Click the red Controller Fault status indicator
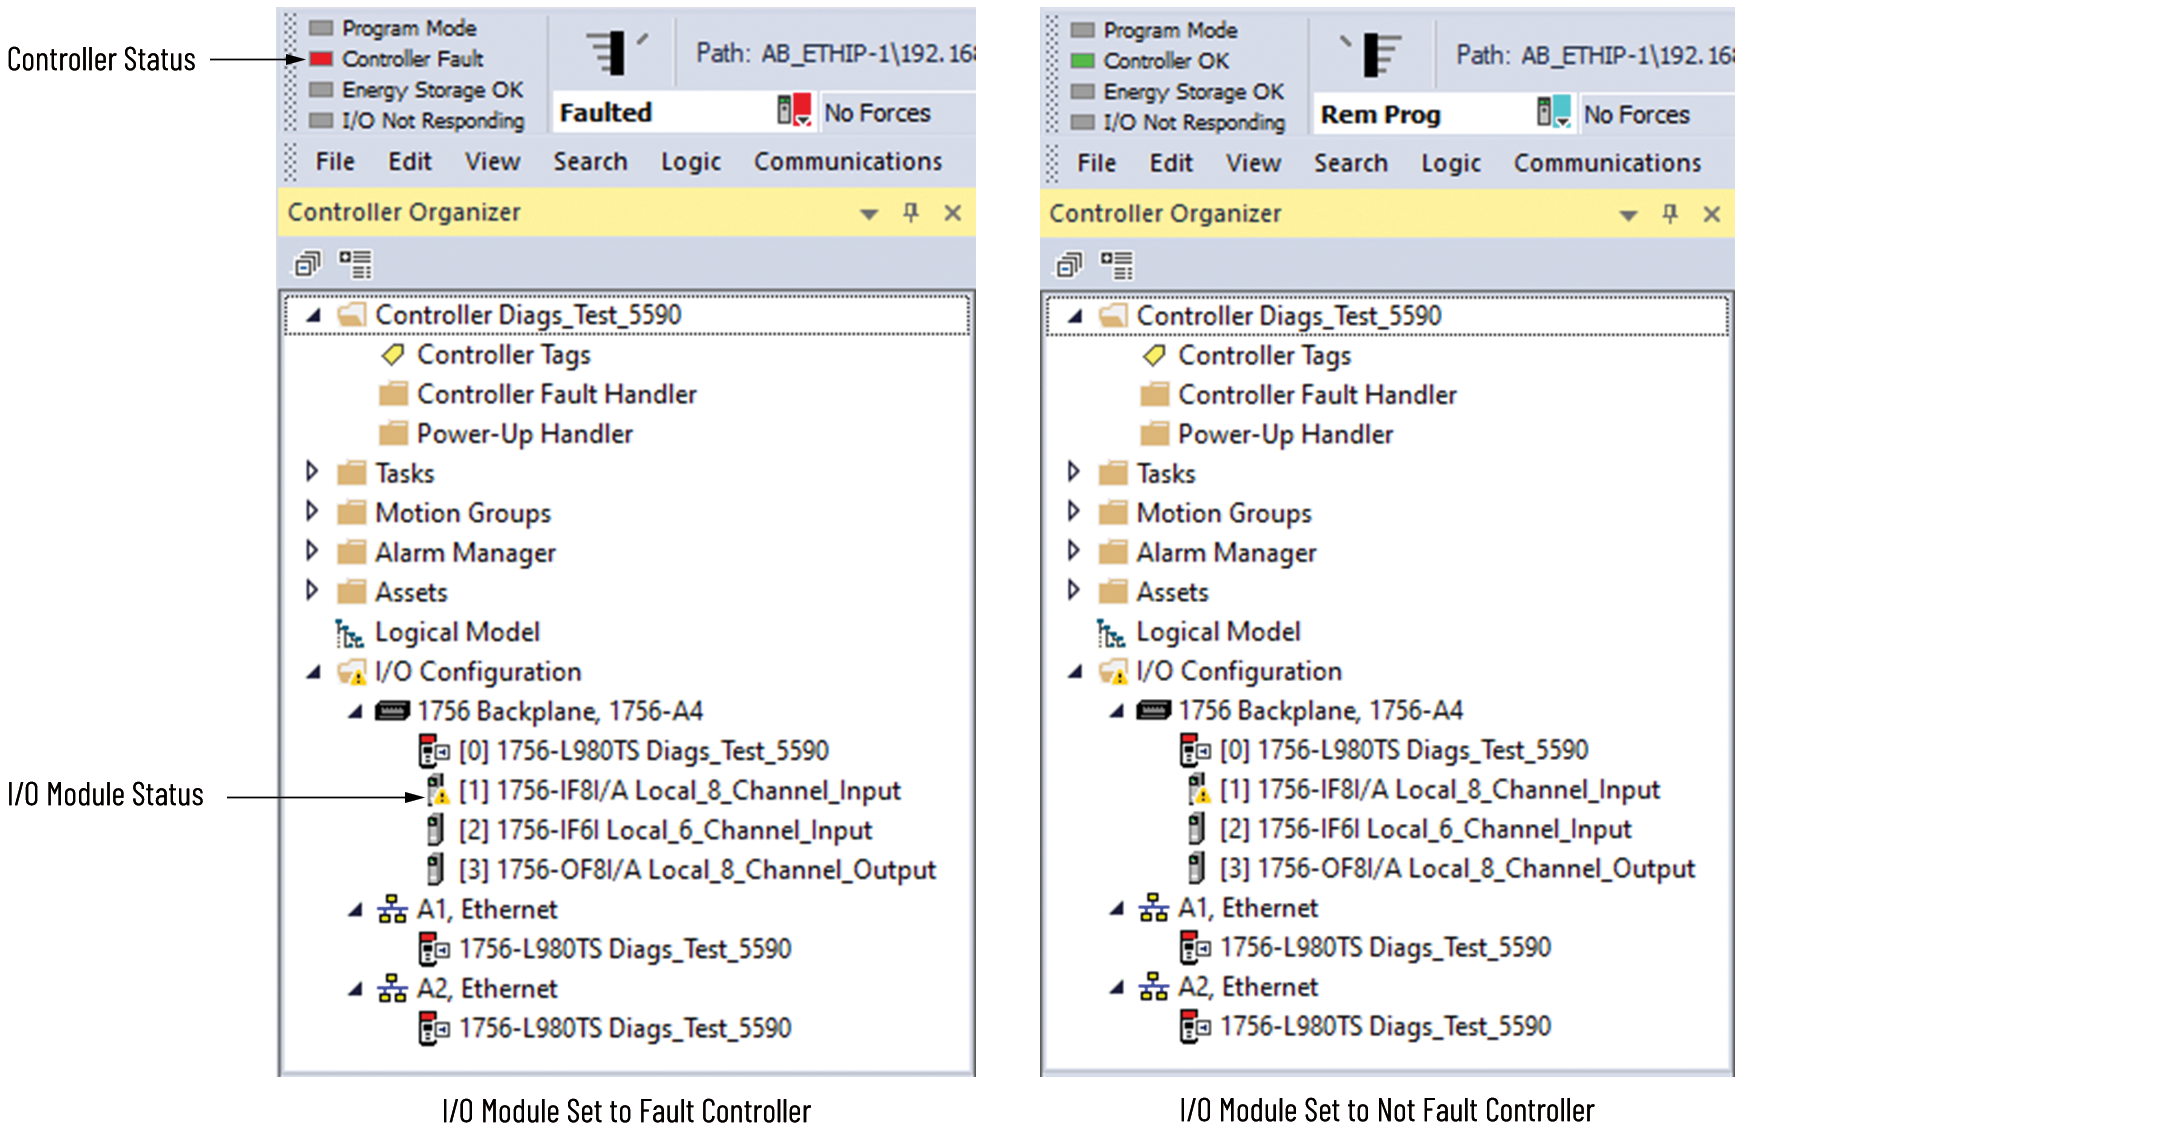The width and height of the screenshot is (2175, 1131). pyautogui.click(x=321, y=59)
